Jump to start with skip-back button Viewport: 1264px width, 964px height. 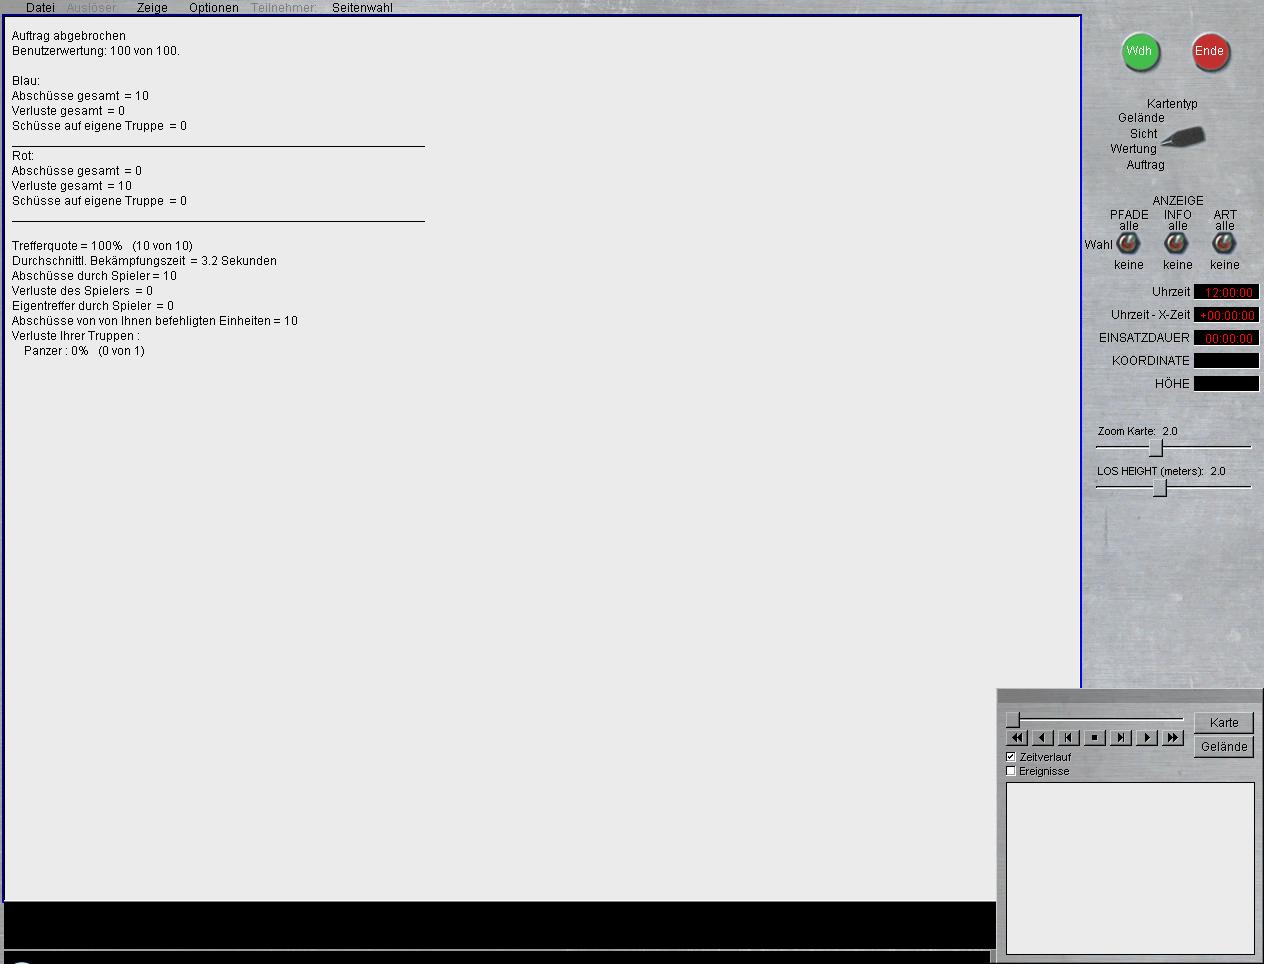(1069, 738)
